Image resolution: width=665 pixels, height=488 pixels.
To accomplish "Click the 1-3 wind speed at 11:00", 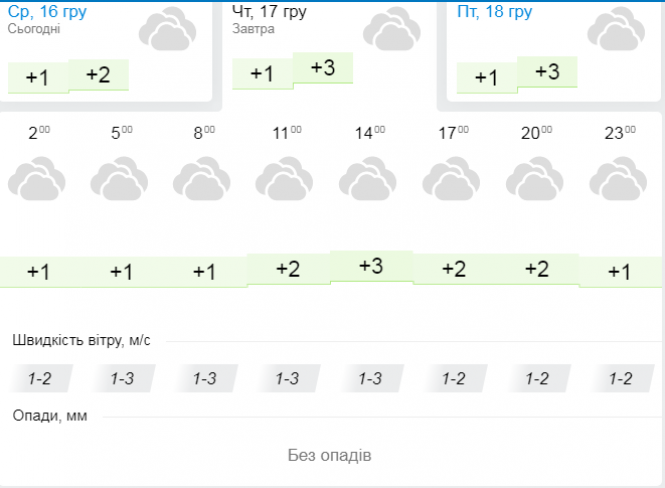I will (x=287, y=379).
